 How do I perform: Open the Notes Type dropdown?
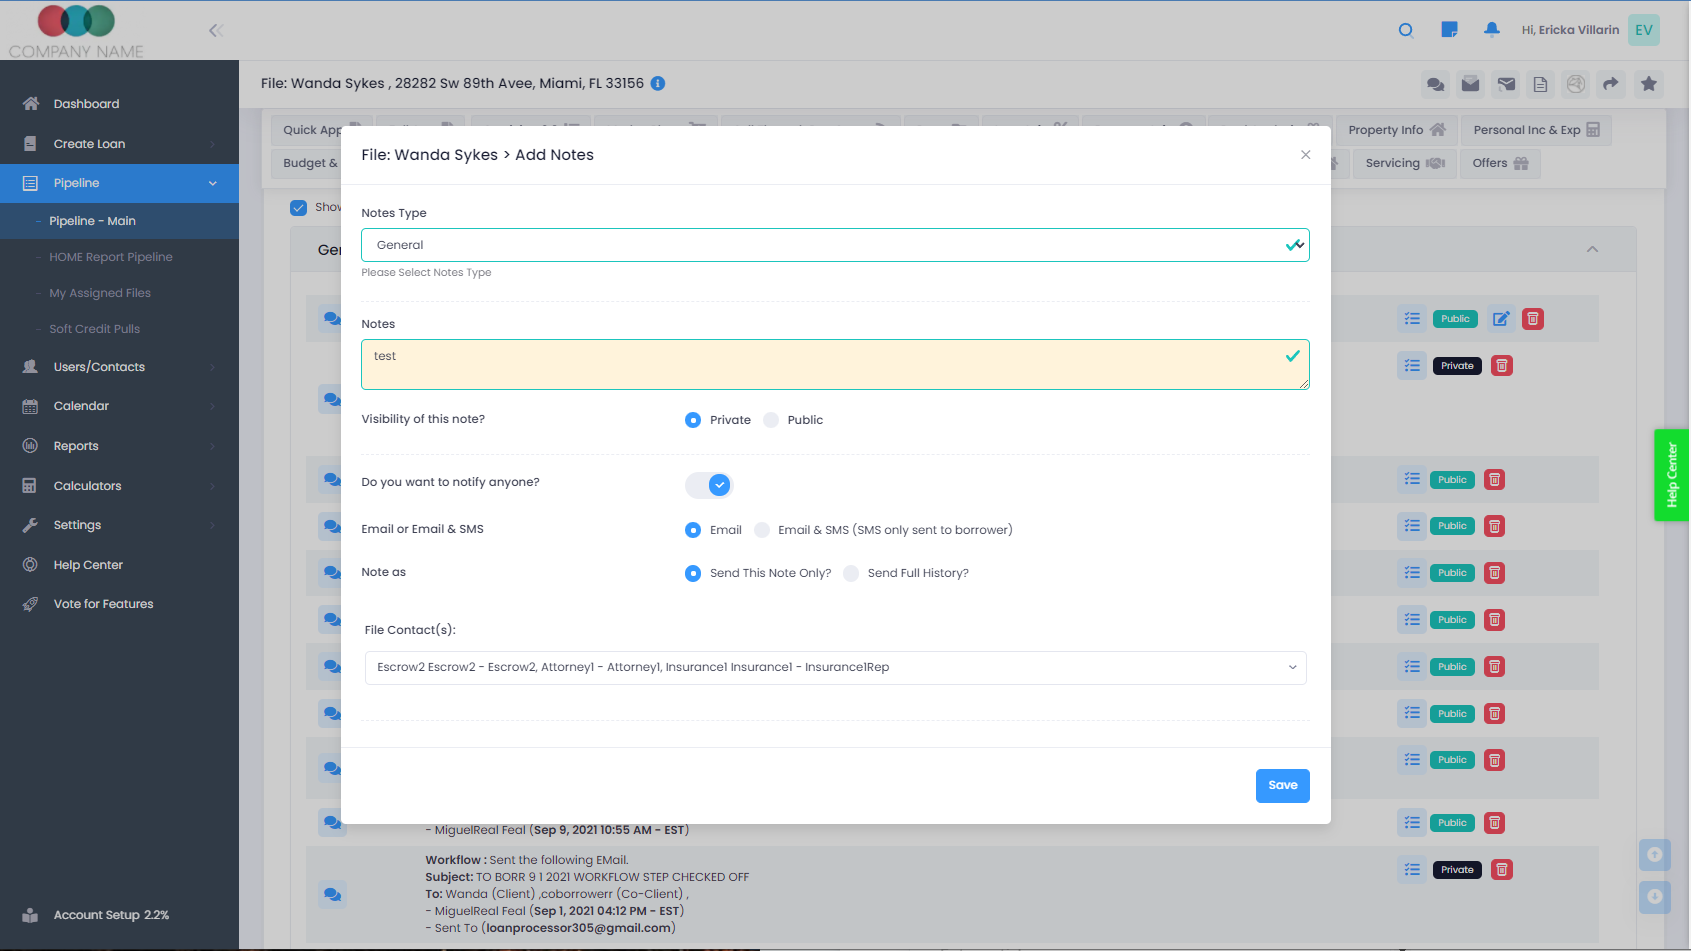pyautogui.click(x=834, y=245)
